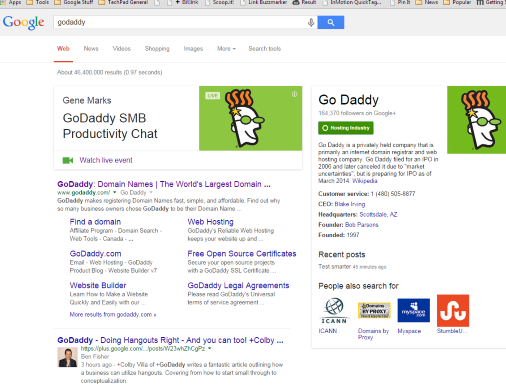Screen dimensions: 506x386
Task: Click the Bitlink bookmark
Action: tap(183, 2)
